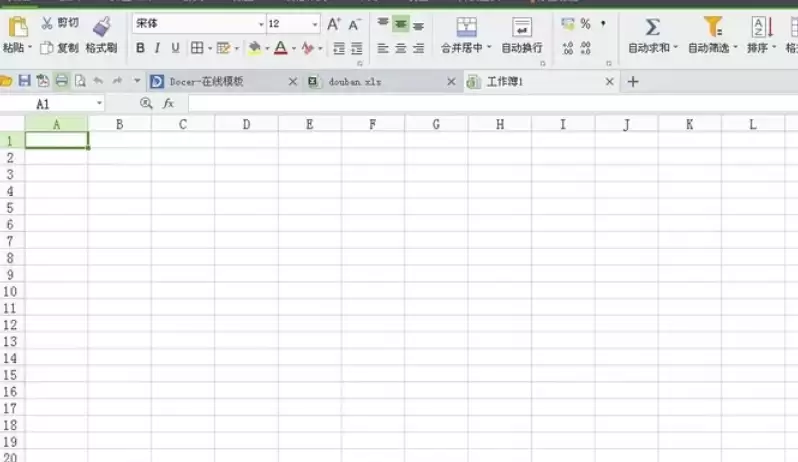
Task: Align cell content to top
Action: 383,23
